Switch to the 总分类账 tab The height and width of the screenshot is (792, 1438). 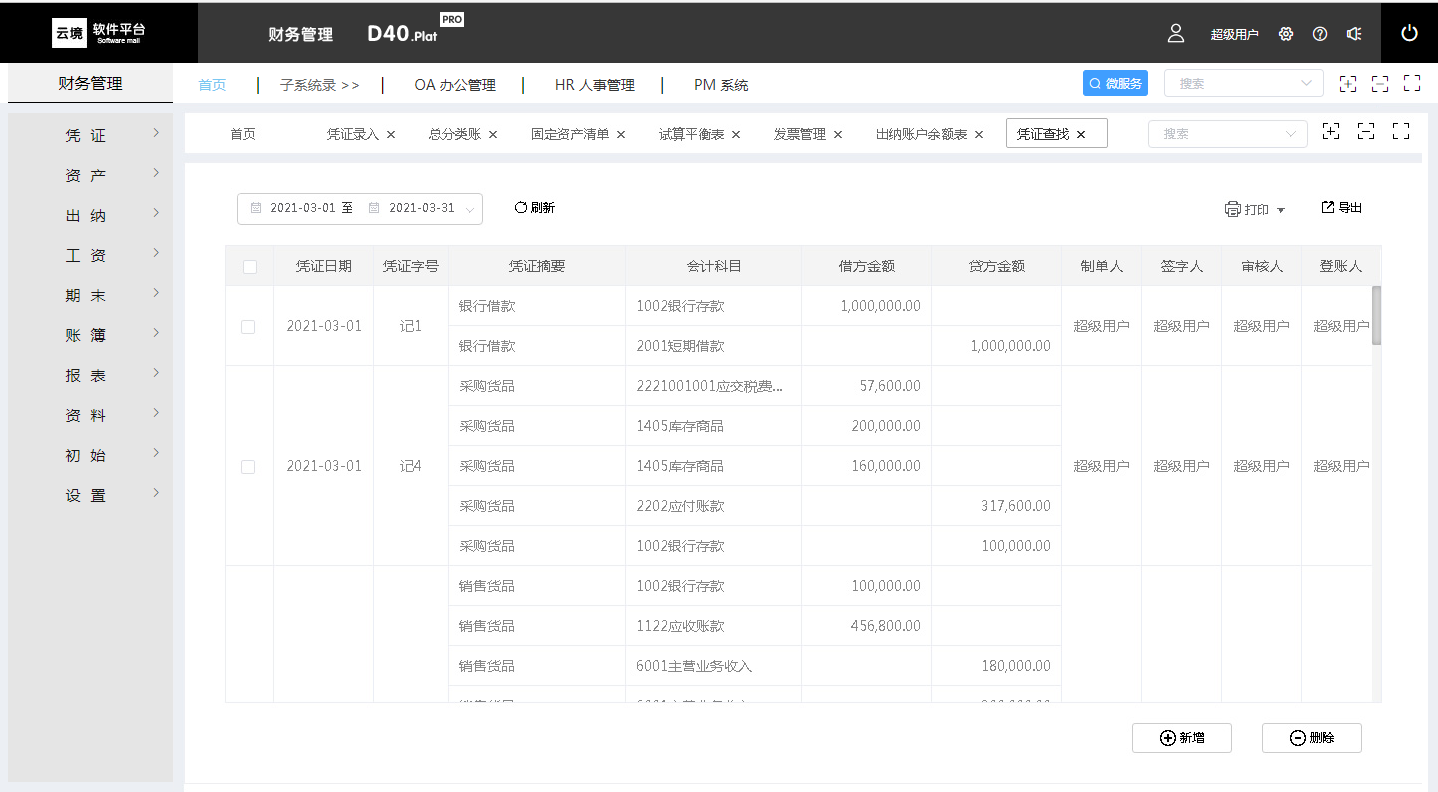454,134
